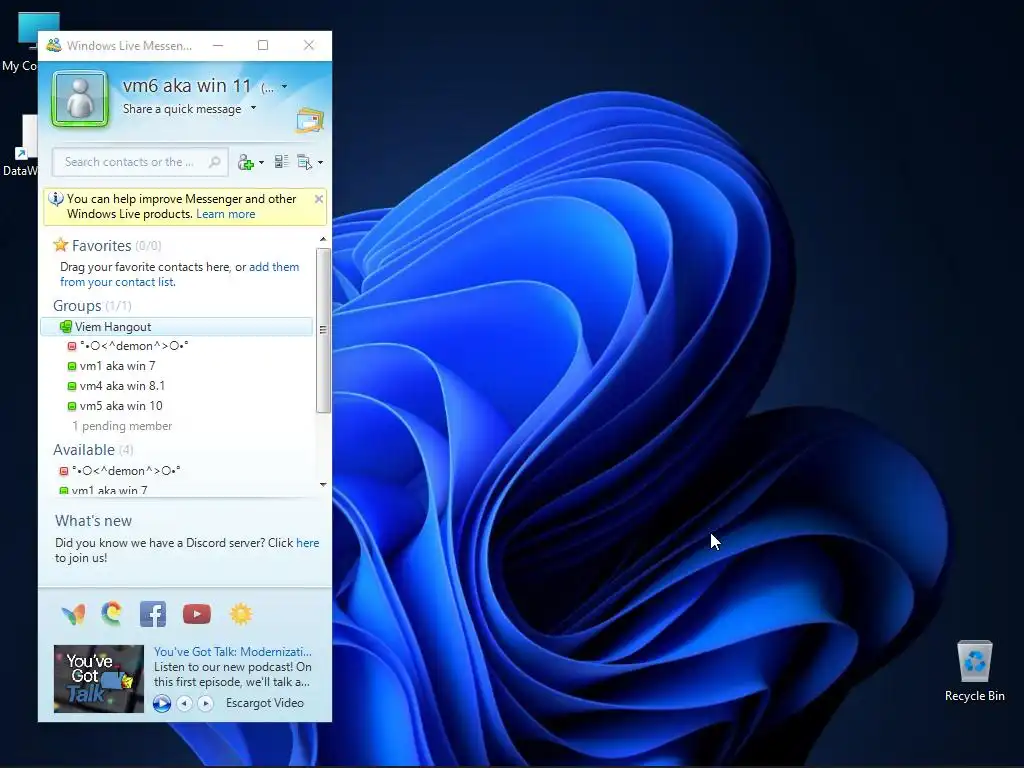Screen dimensions: 1024x768
Task: Open the colorful C swirl icon
Action: [x=112, y=614]
